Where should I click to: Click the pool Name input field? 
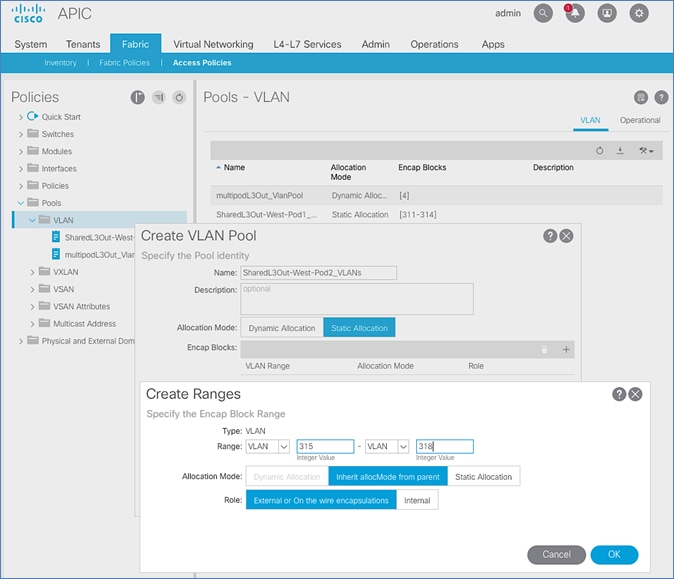pos(319,273)
